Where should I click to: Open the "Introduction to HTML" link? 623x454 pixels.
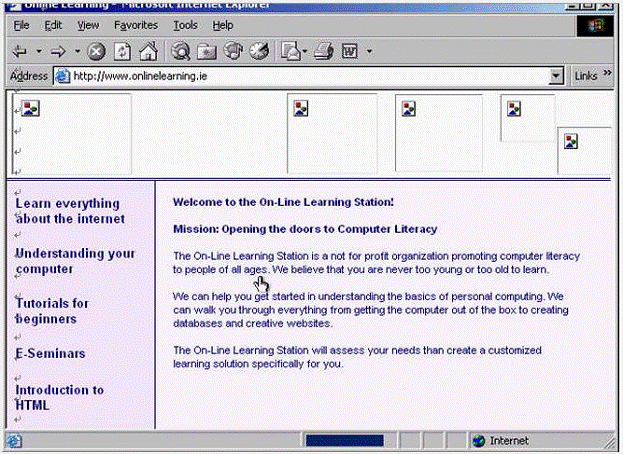[x=59, y=397]
